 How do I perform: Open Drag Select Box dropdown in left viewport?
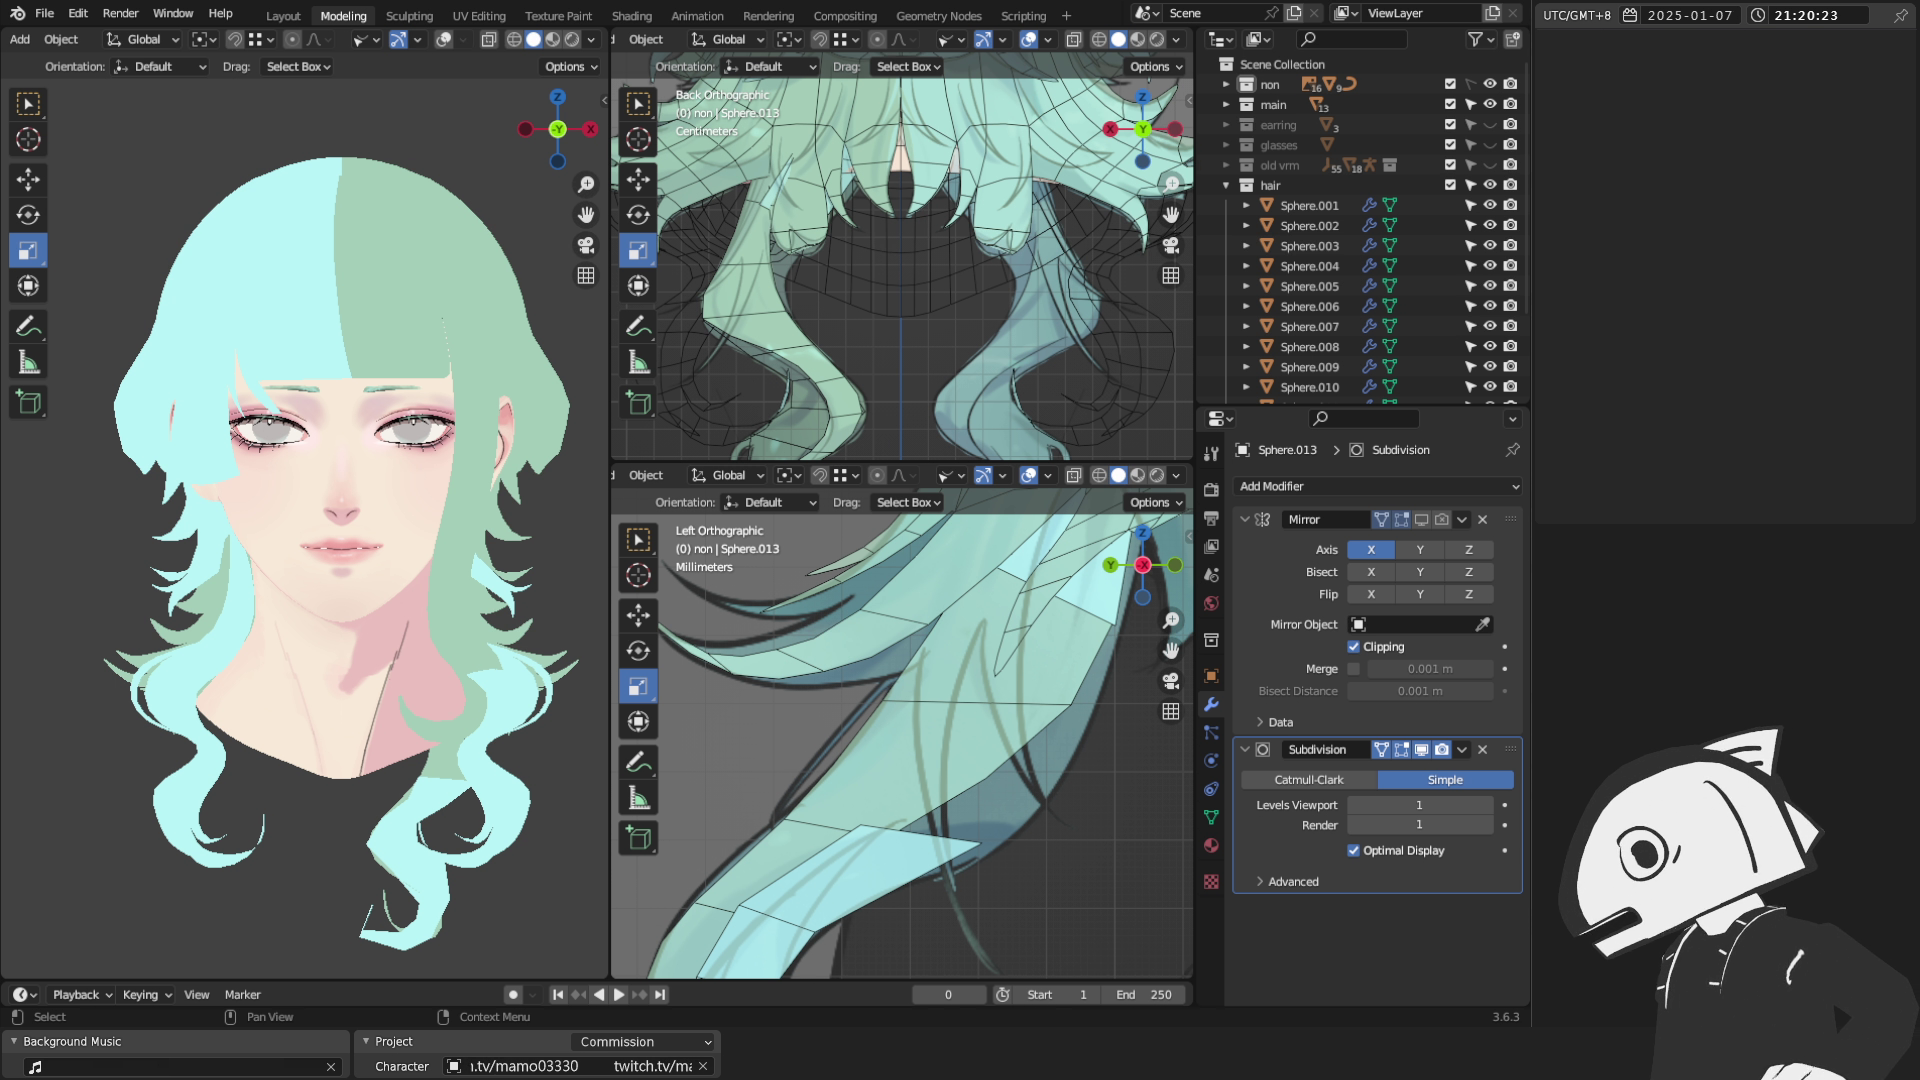point(298,67)
